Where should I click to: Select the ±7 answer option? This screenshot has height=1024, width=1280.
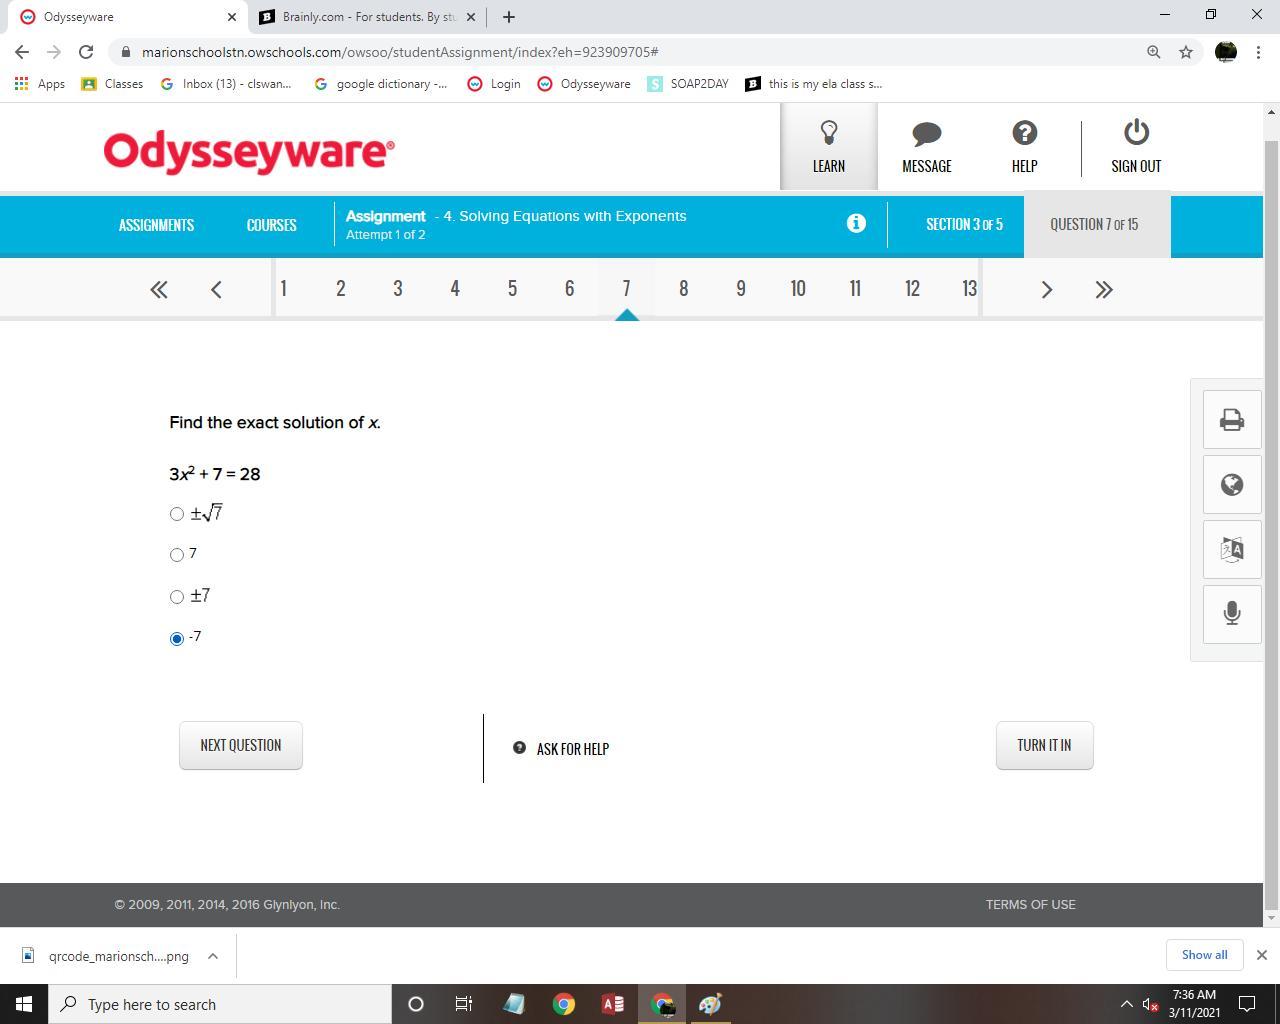(x=177, y=597)
